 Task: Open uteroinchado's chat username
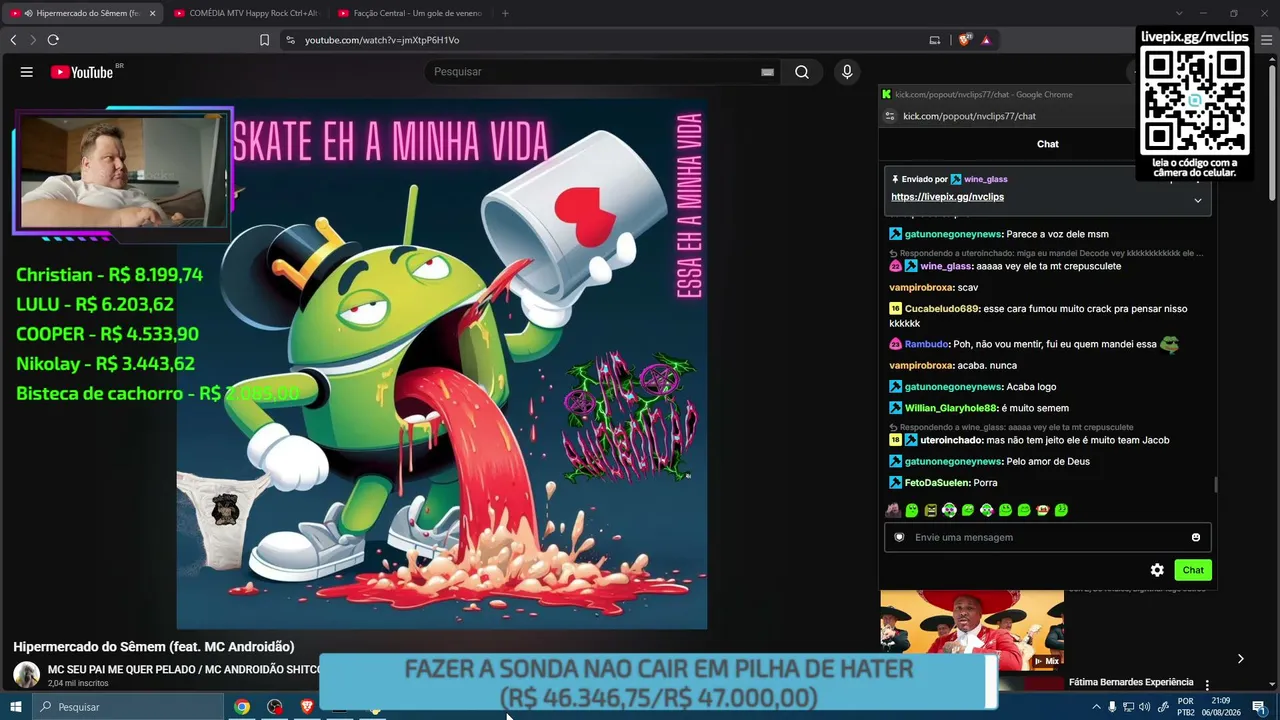pyautogui.click(x=951, y=440)
